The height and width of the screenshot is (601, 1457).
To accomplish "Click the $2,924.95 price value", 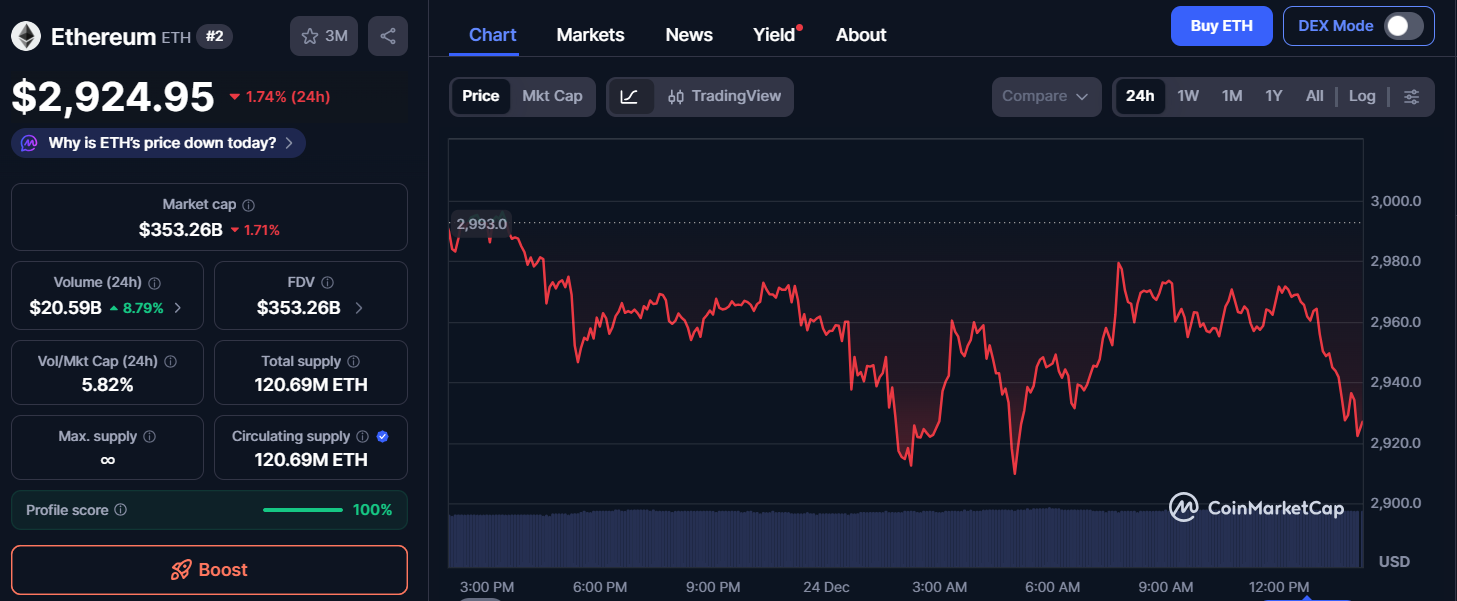I will tap(113, 96).
